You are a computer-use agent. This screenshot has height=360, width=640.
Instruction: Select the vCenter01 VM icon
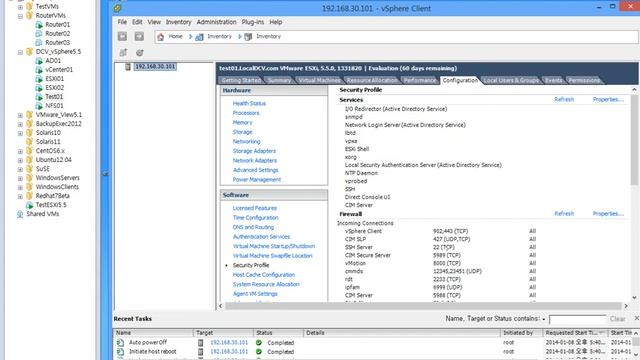tap(39, 69)
